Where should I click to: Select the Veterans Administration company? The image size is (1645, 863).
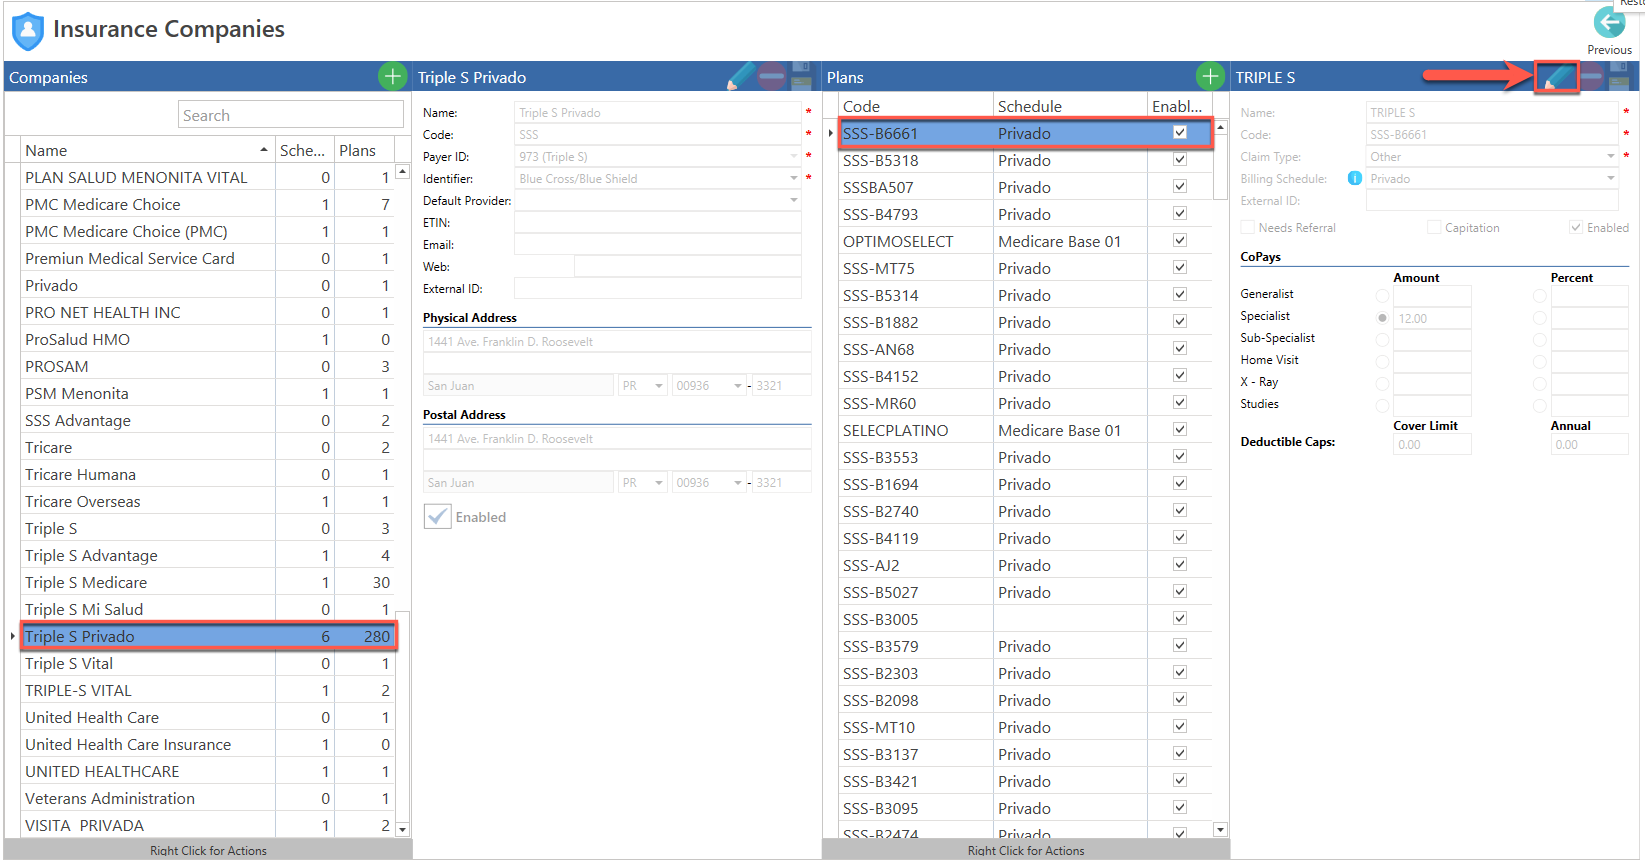coord(208,798)
